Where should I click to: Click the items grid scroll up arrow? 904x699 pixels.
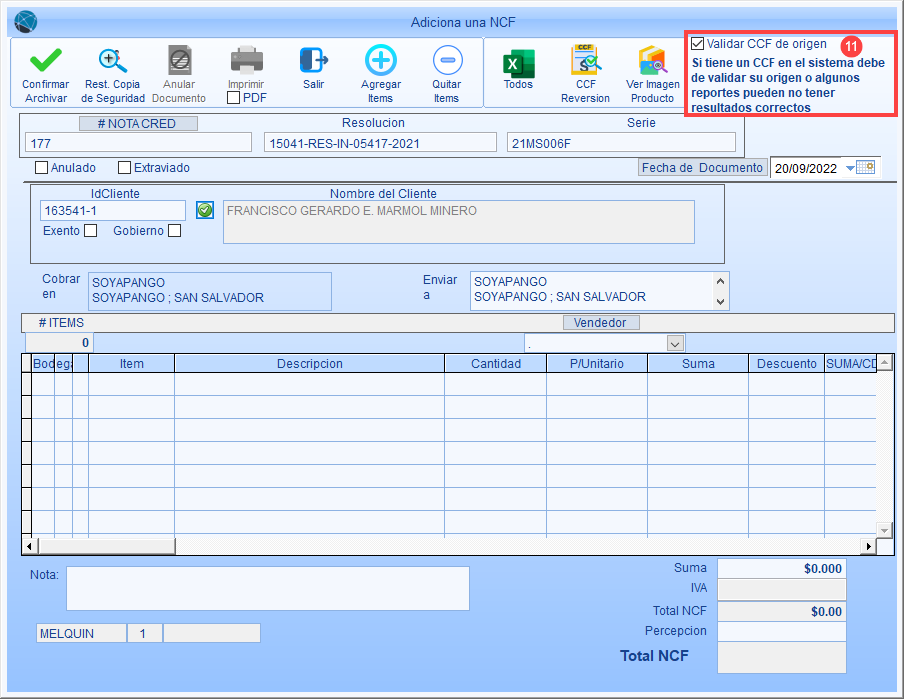click(884, 363)
